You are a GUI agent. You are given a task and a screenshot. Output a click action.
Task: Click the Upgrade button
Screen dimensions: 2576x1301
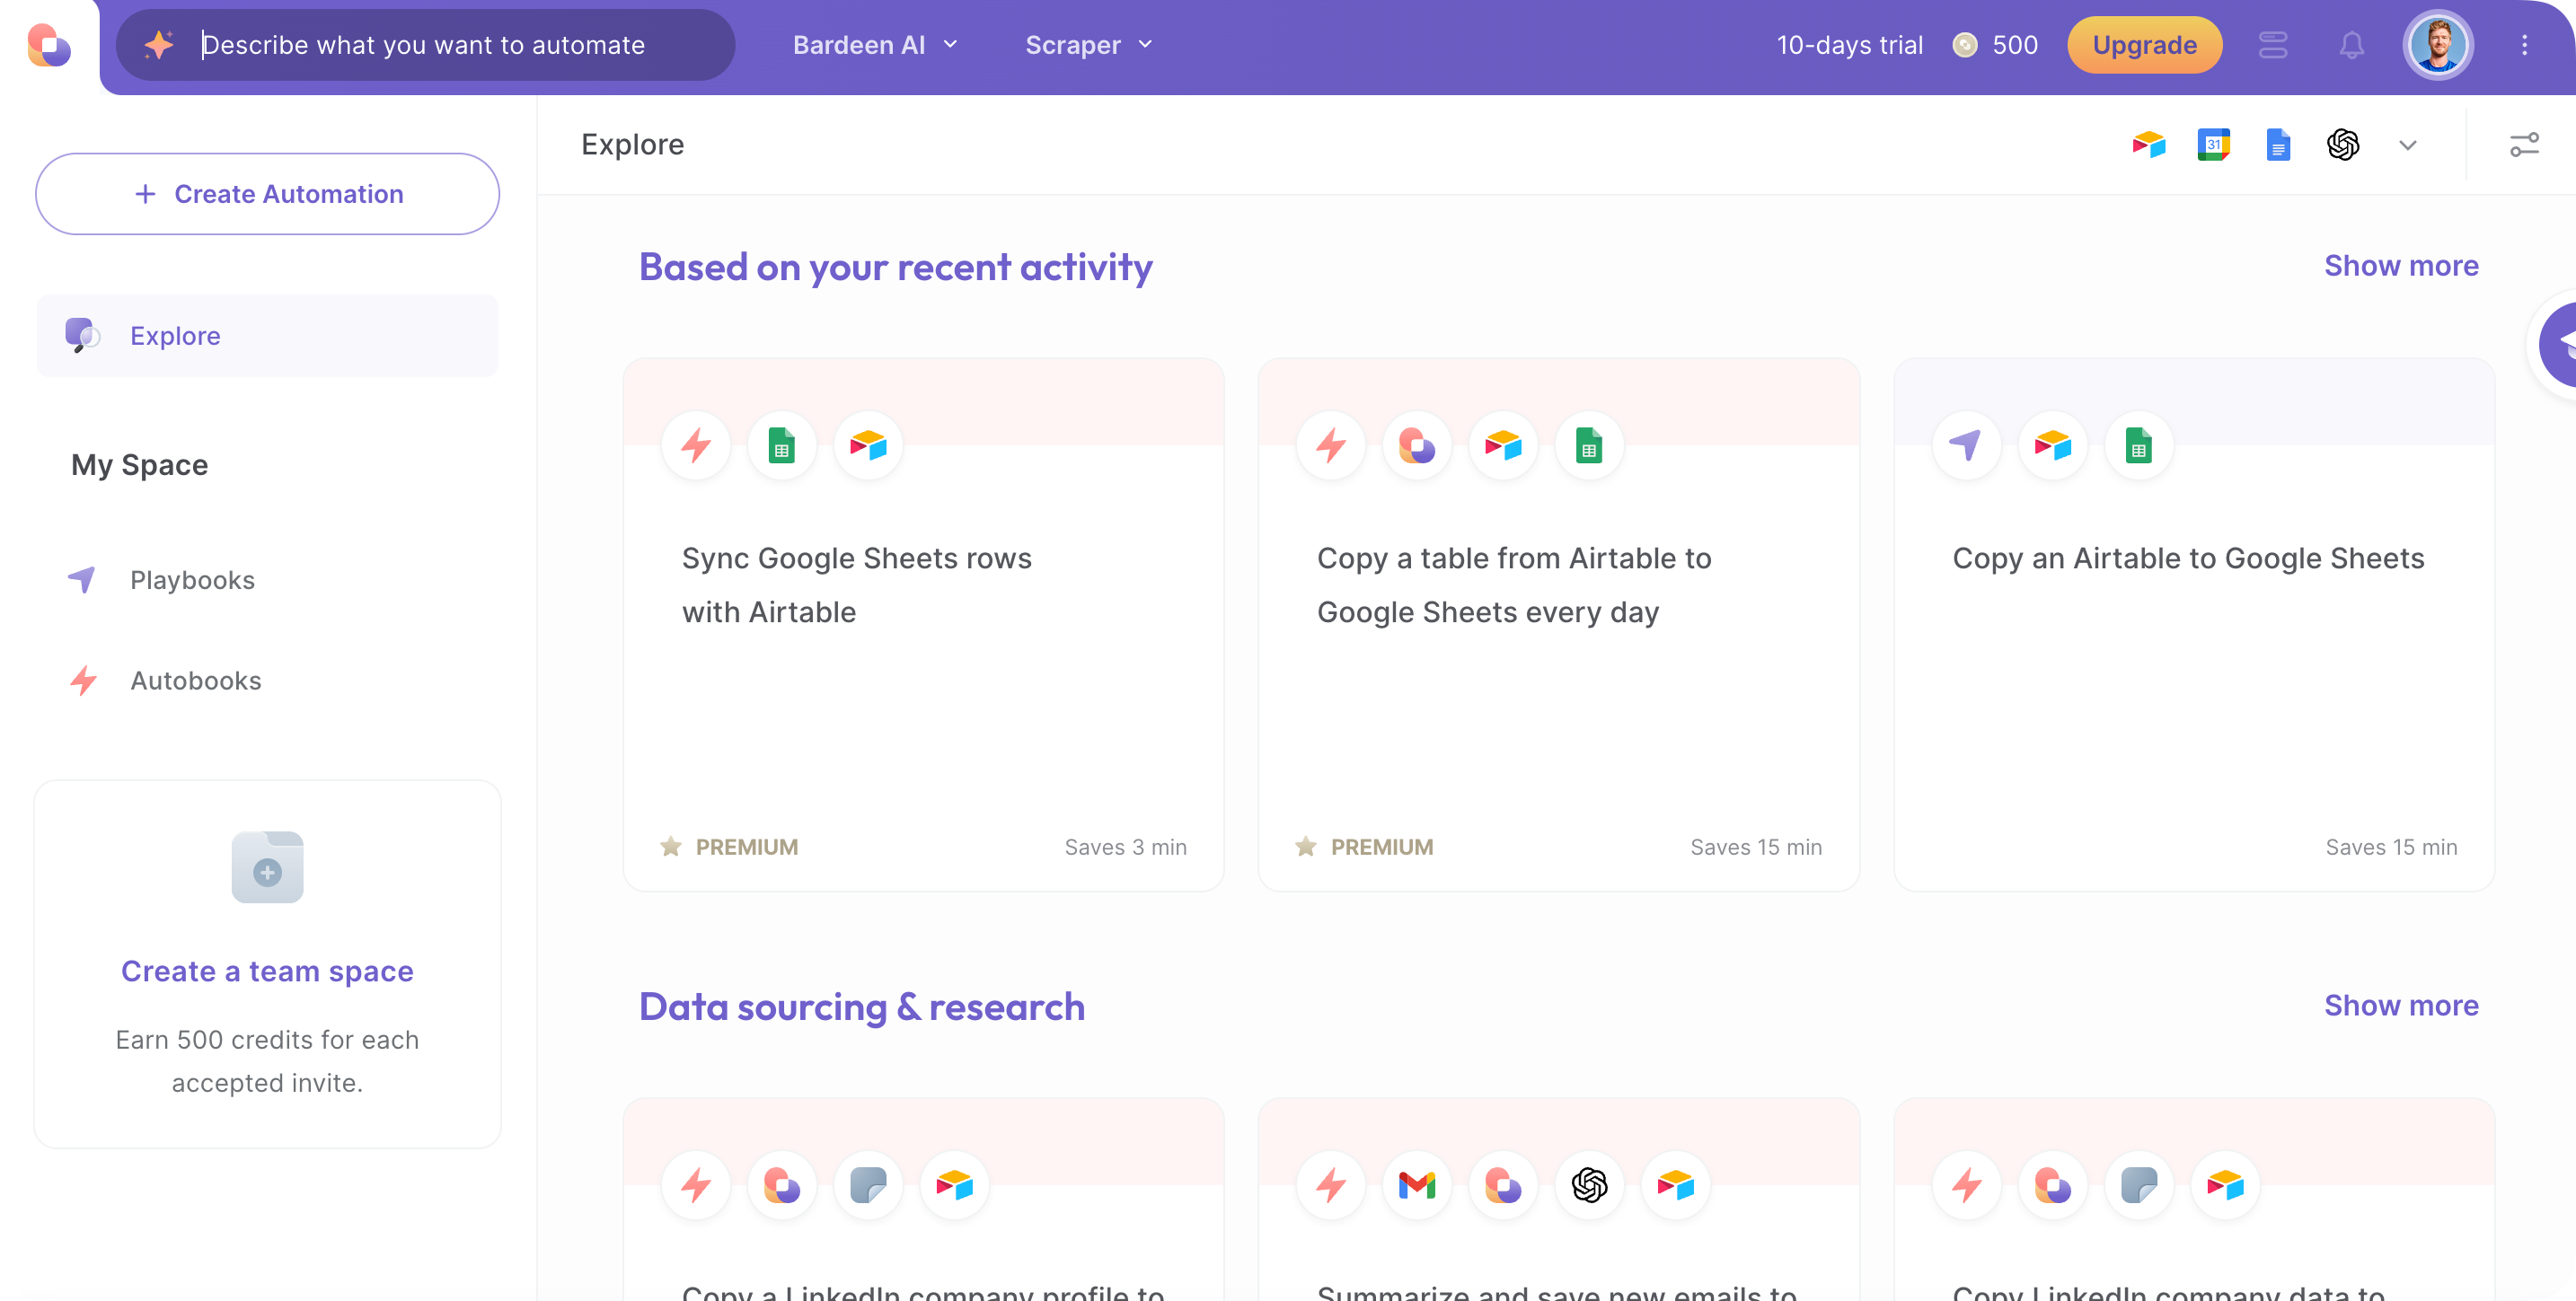click(2144, 45)
